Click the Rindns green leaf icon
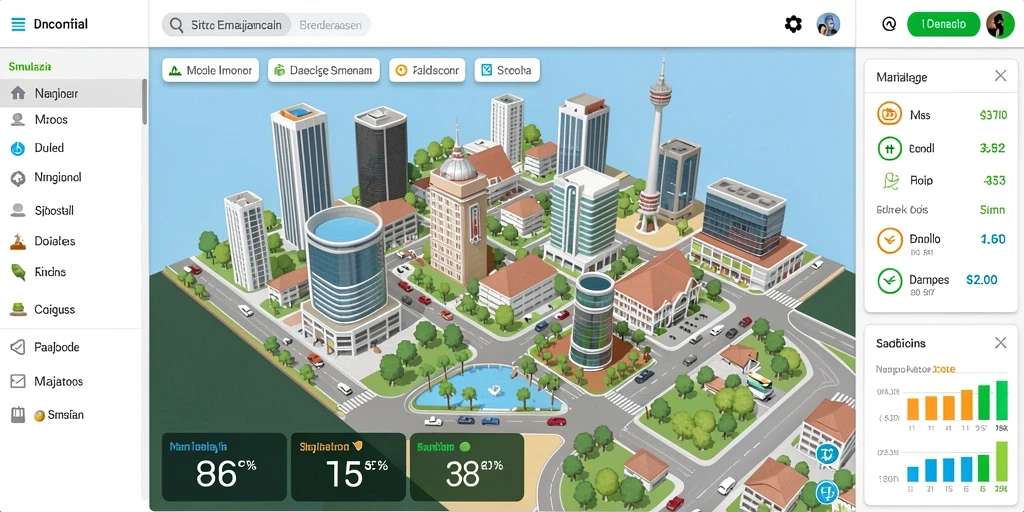The width and height of the screenshot is (1024, 512). click(18, 272)
